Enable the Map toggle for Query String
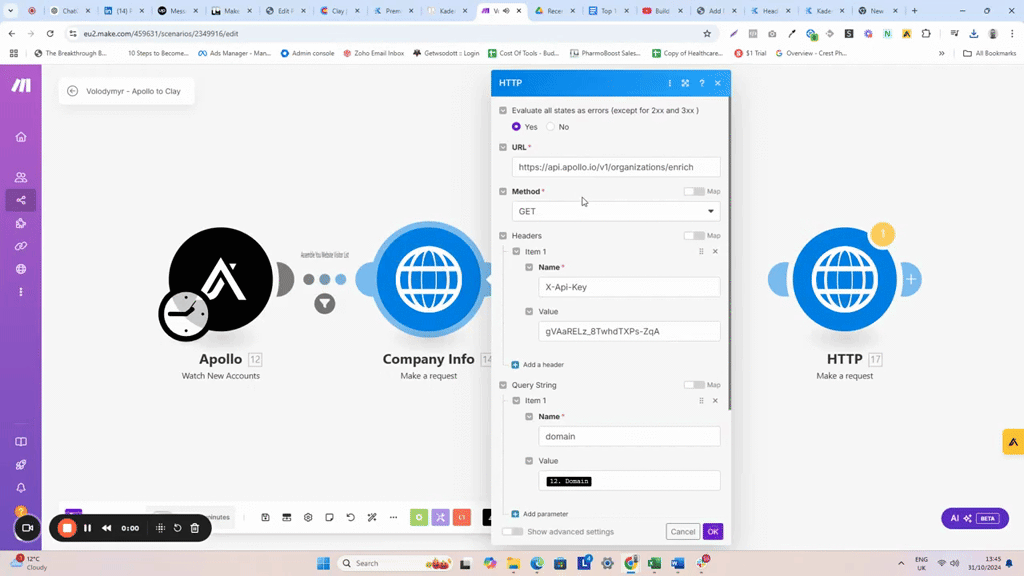Image resolution: width=1024 pixels, height=576 pixels. point(693,385)
